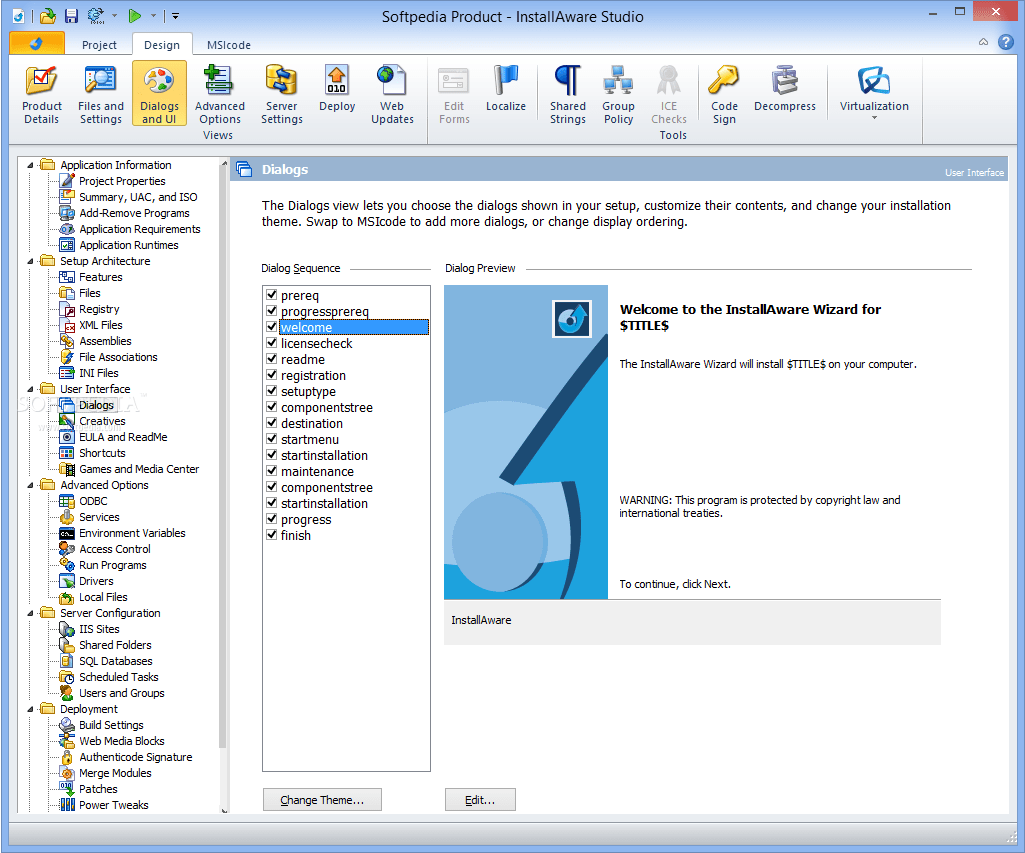
Task: Click the Save icon in the quick access toolbar
Action: click(x=71, y=16)
